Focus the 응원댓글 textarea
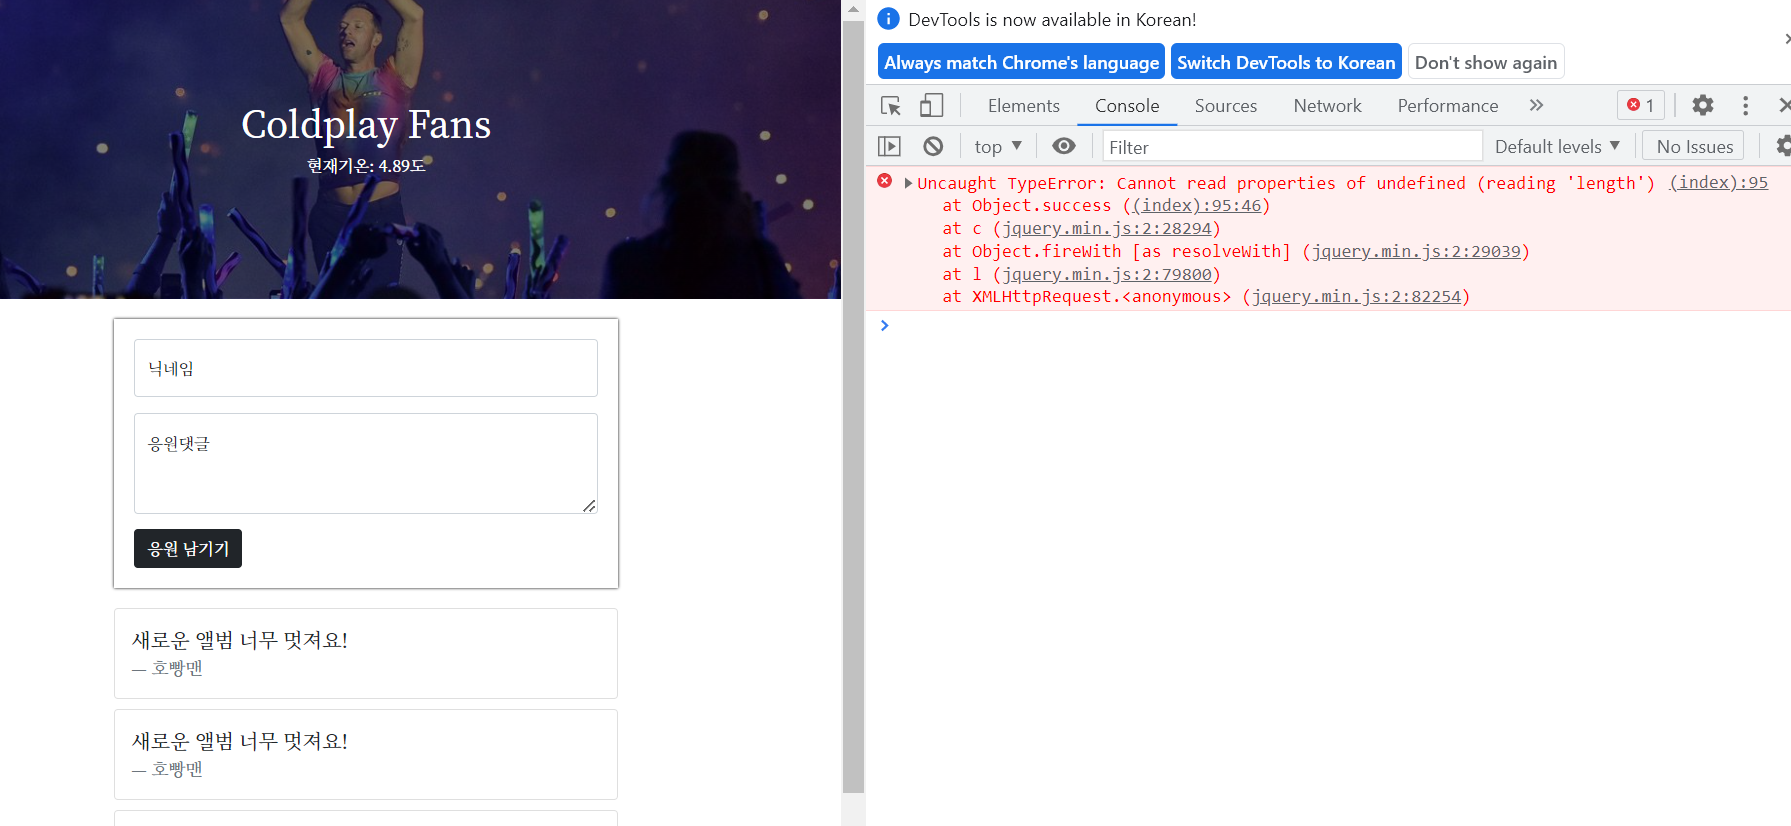This screenshot has height=826, width=1791. 366,464
